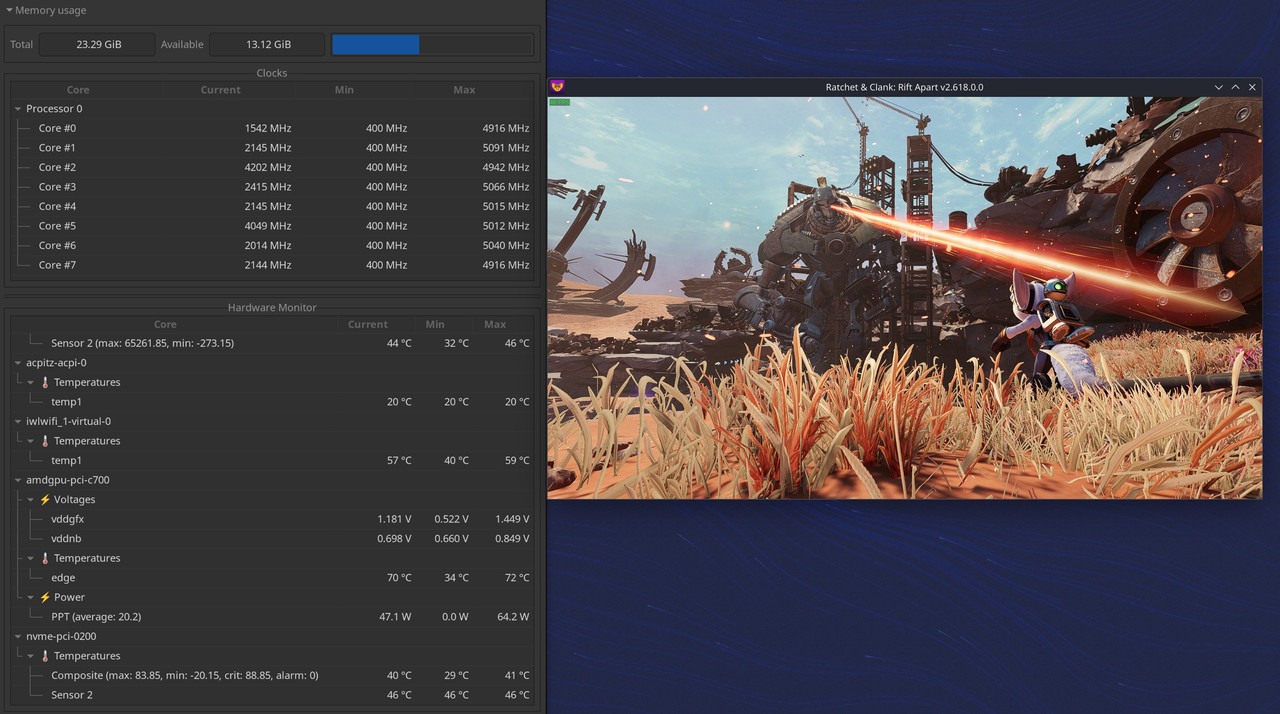This screenshot has height=714, width=1280.
Task: Collapse the acpitz-acpi-0 sensor group
Action: tap(18, 363)
